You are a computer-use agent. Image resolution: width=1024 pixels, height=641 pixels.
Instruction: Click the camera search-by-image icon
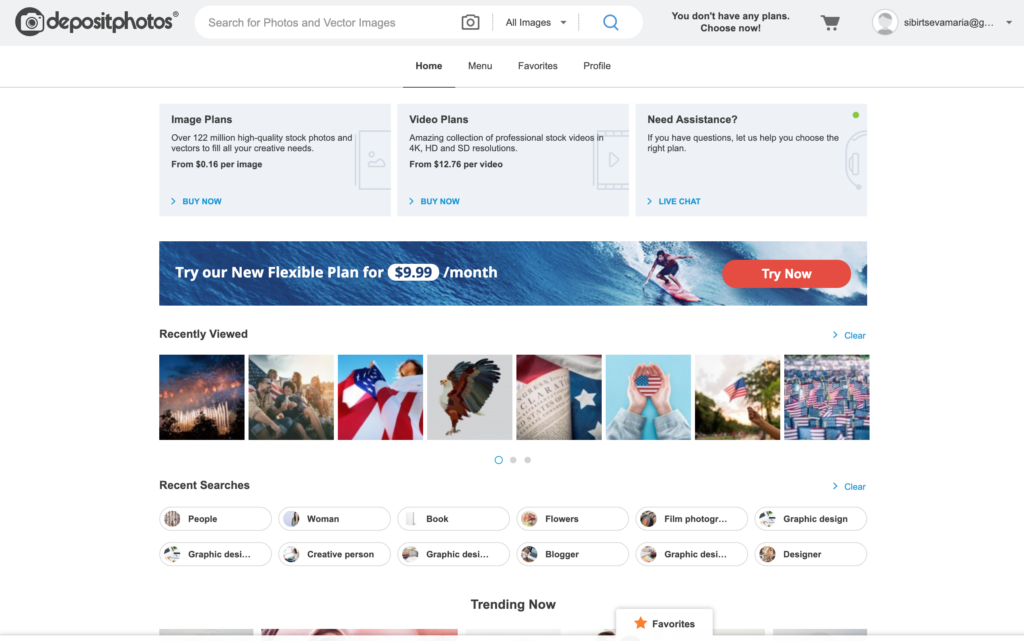470,22
